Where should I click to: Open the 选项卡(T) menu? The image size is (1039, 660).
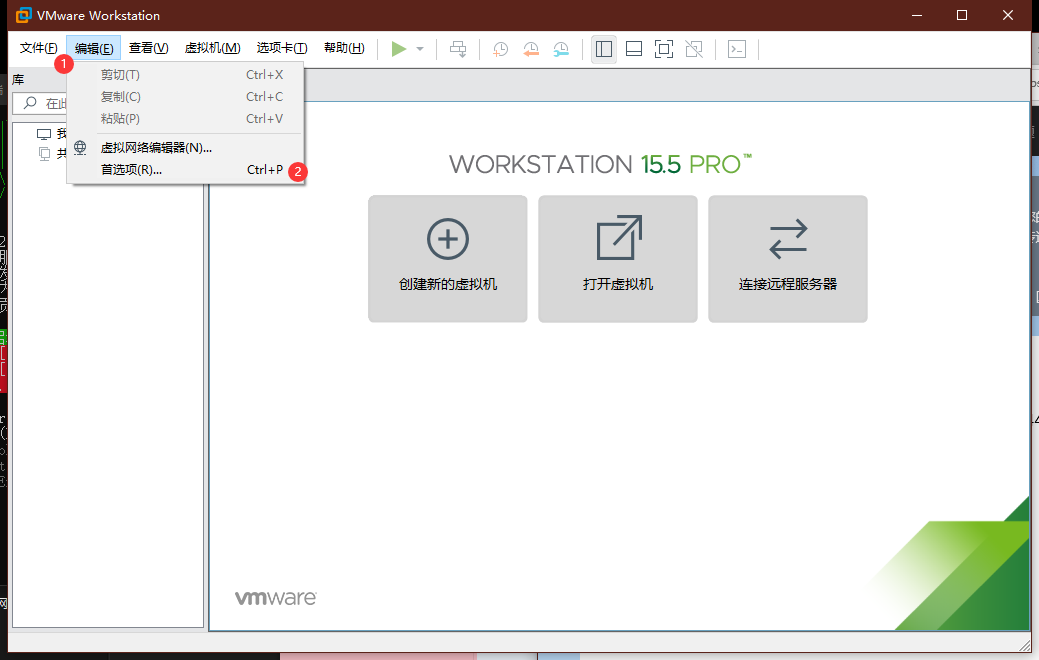282,48
